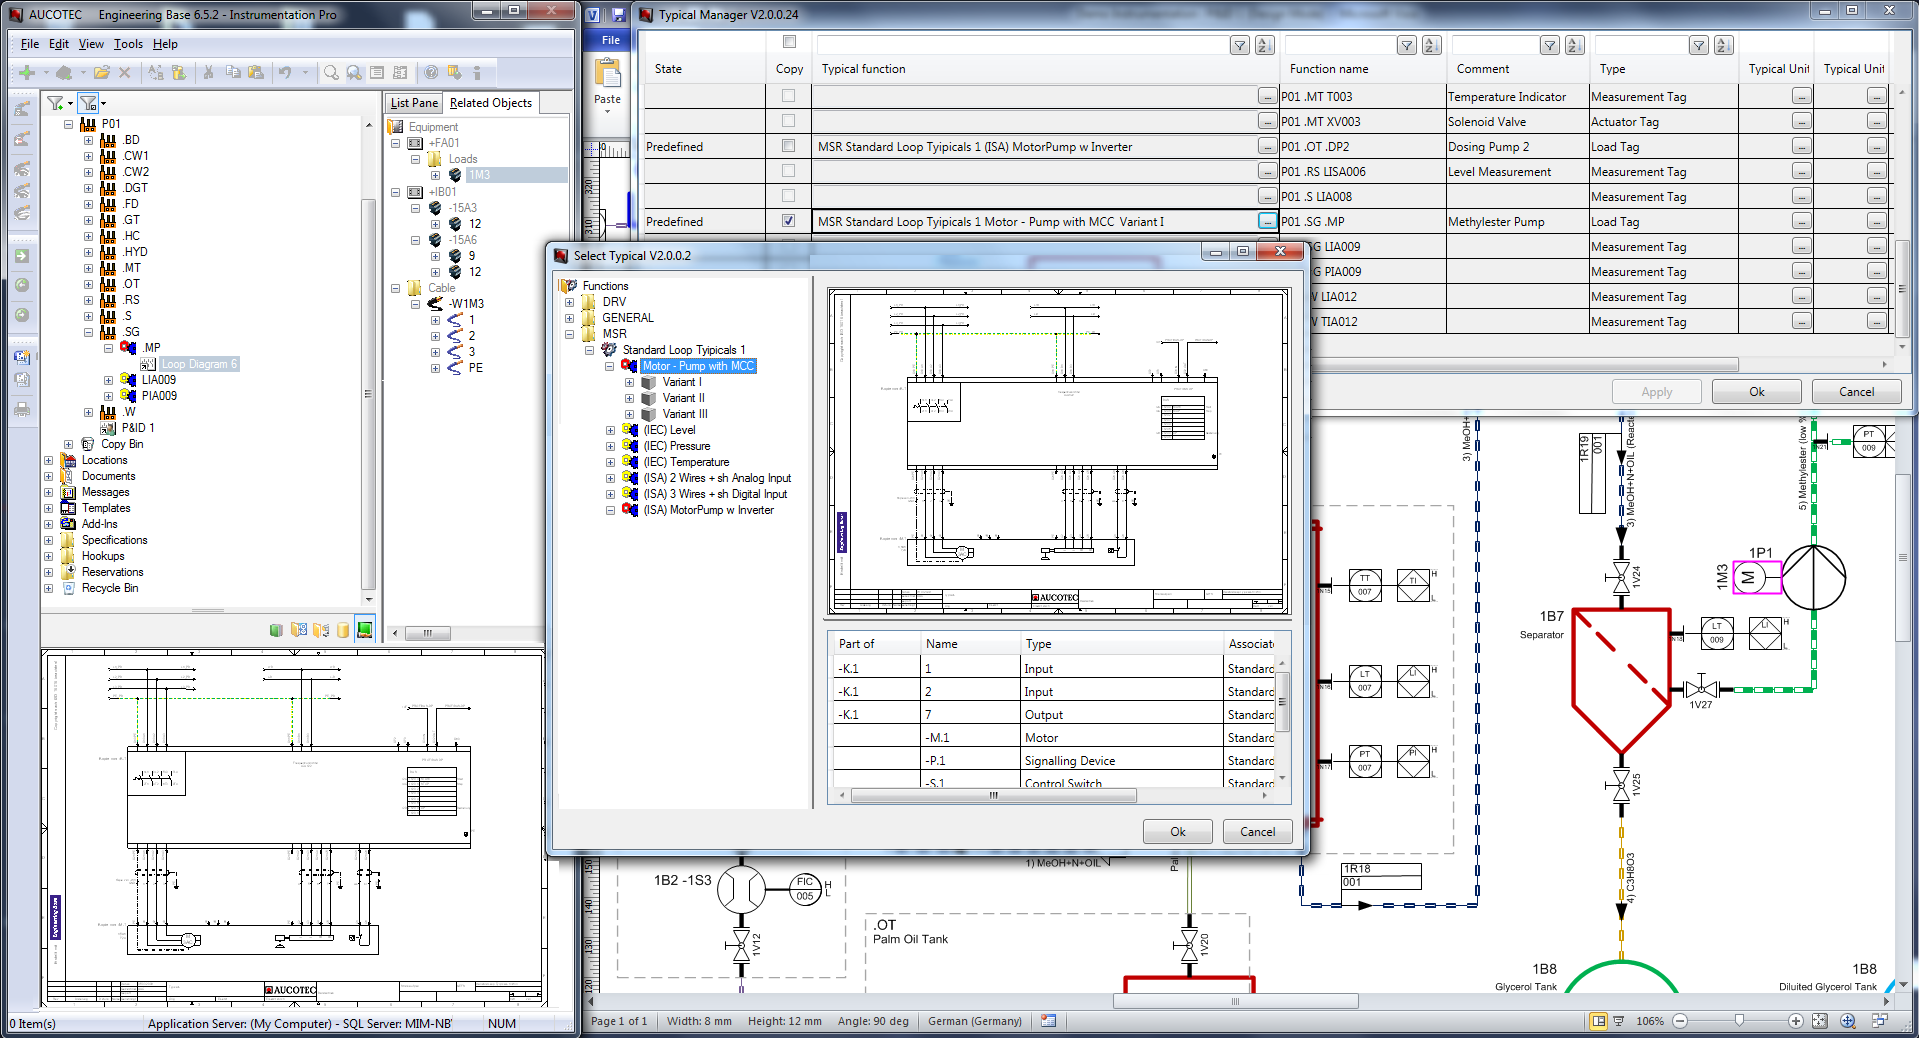Click the Typical function column filter funnel
This screenshot has width=1919, height=1038.
(x=1239, y=45)
